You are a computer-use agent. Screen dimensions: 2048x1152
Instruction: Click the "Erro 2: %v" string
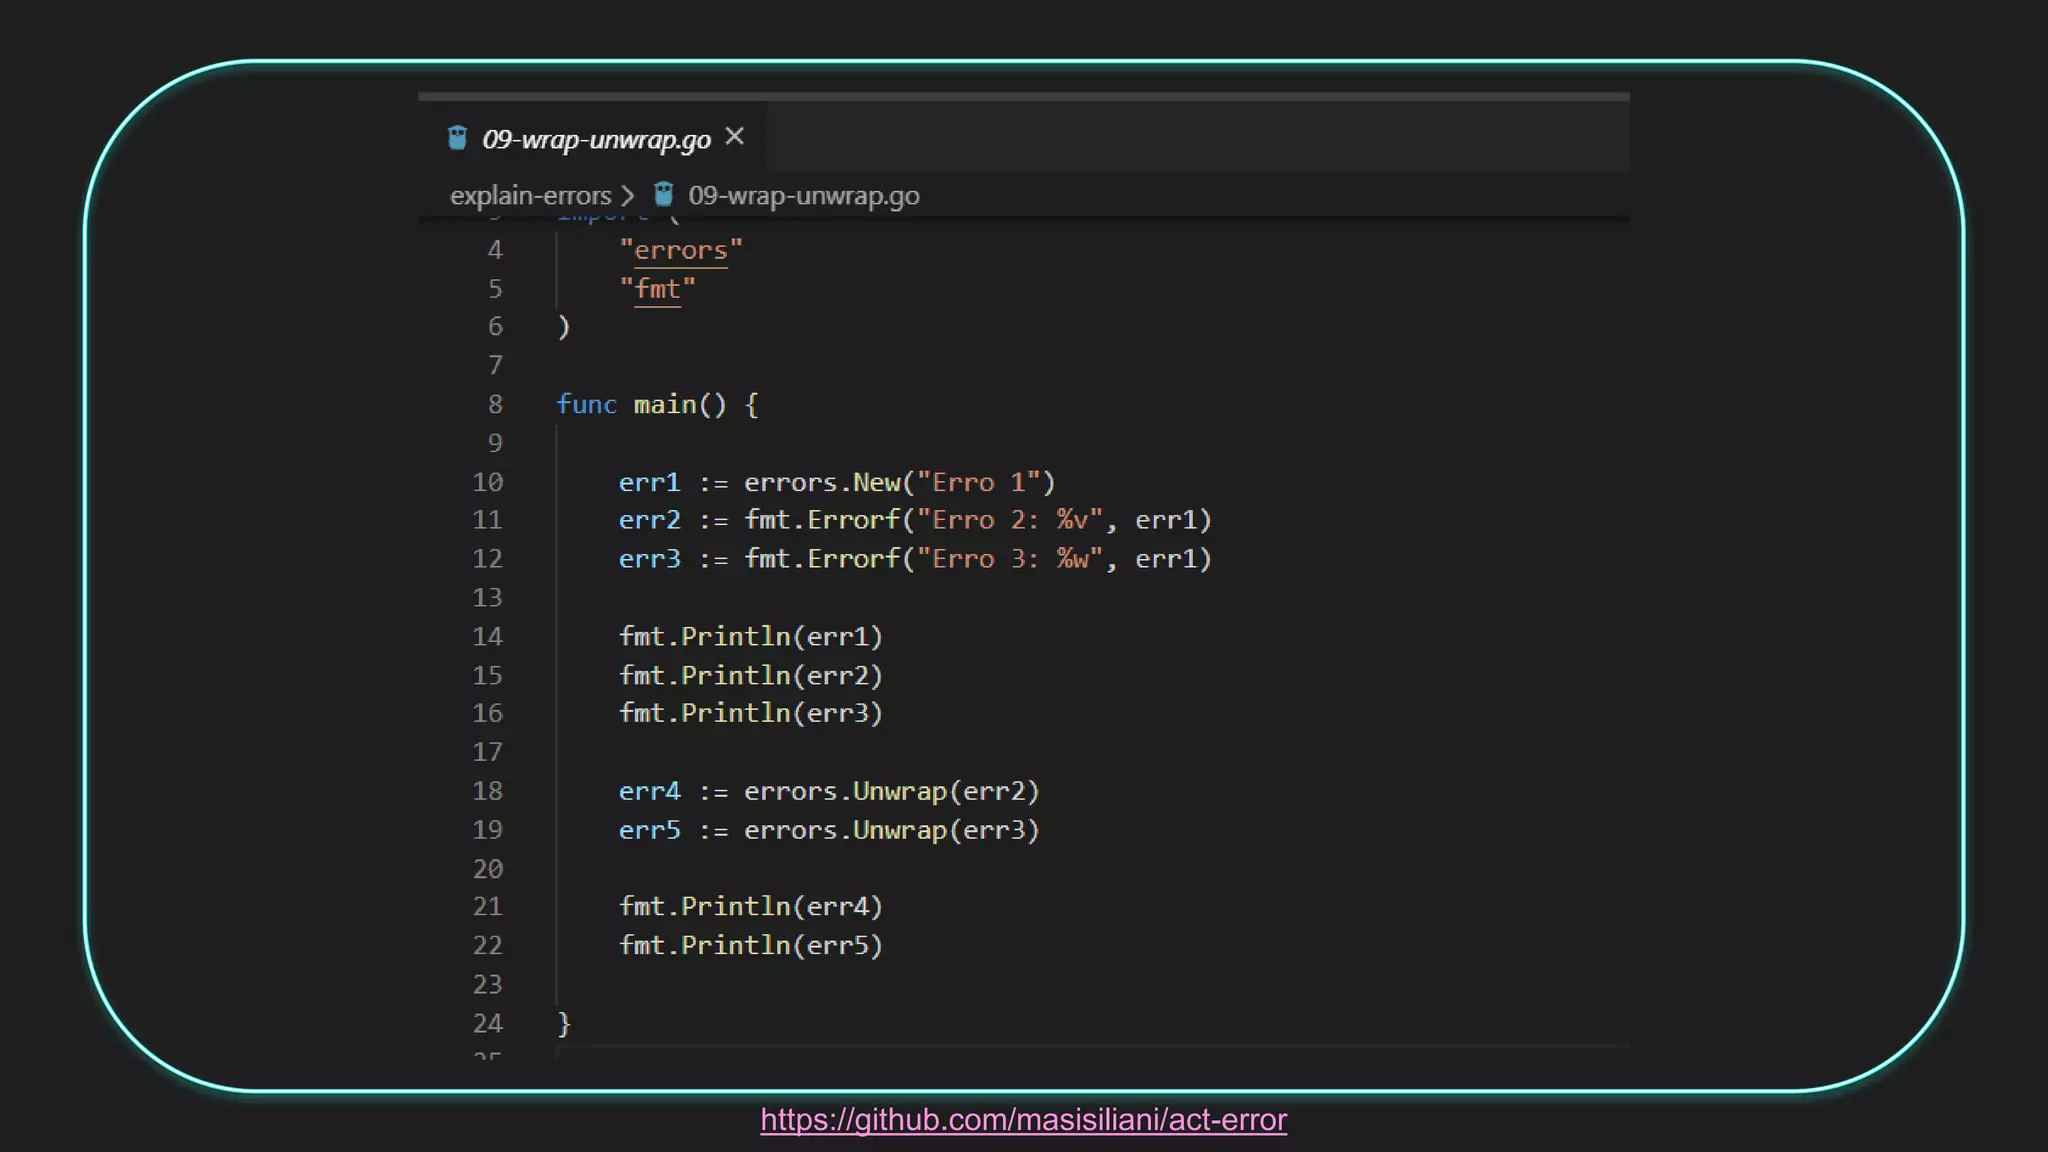pos(1010,520)
